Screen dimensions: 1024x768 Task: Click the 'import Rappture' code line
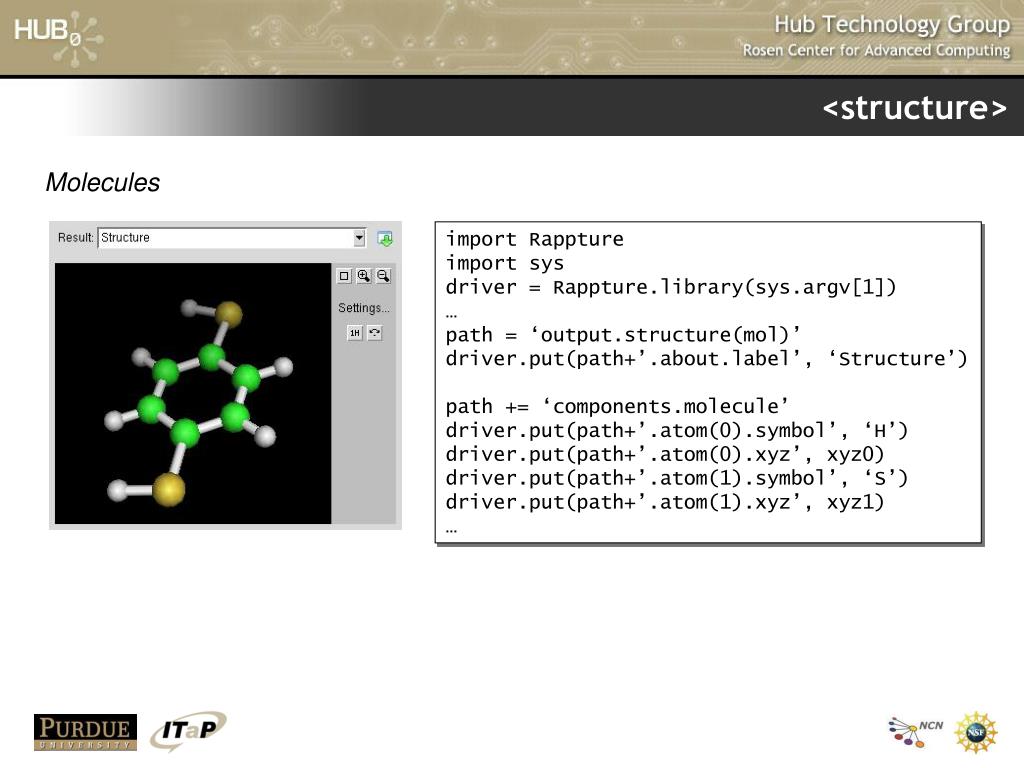click(534, 240)
